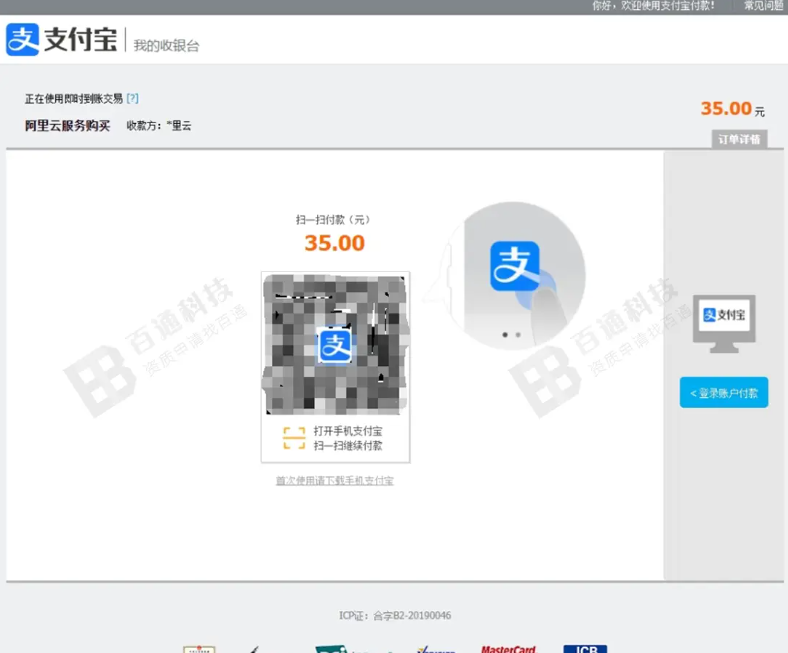Image resolution: width=788 pixels, height=653 pixels.
Task: Select the second carousel dot under the illustration
Action: point(518,335)
